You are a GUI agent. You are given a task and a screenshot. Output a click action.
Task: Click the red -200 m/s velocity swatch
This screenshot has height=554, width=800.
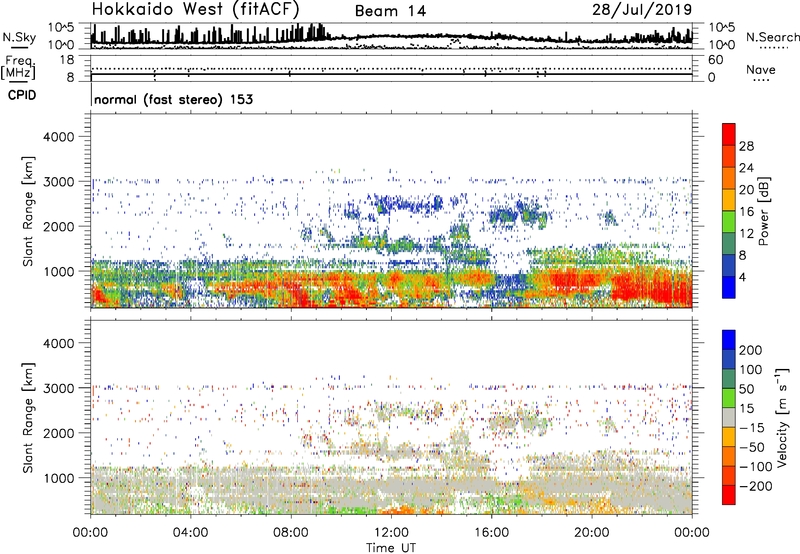pyautogui.click(x=729, y=495)
